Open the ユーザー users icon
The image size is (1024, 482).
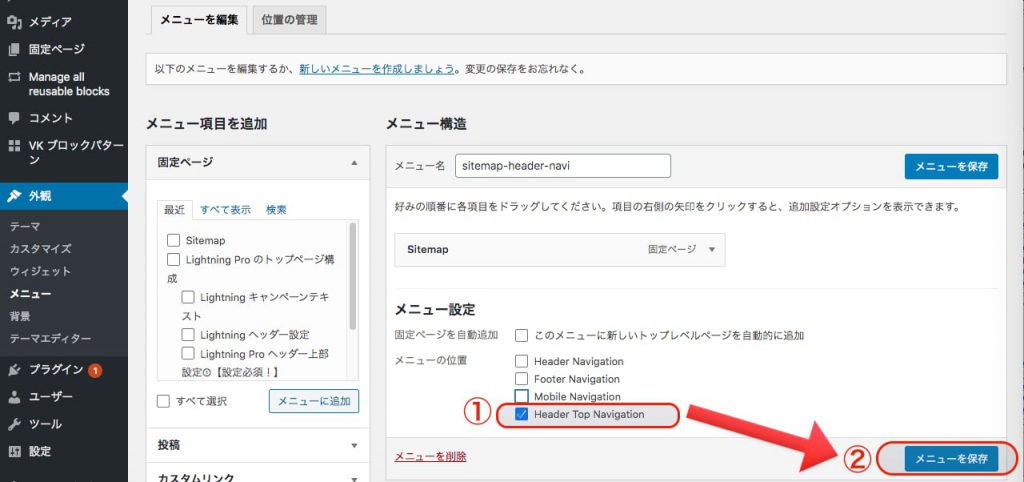[14, 397]
